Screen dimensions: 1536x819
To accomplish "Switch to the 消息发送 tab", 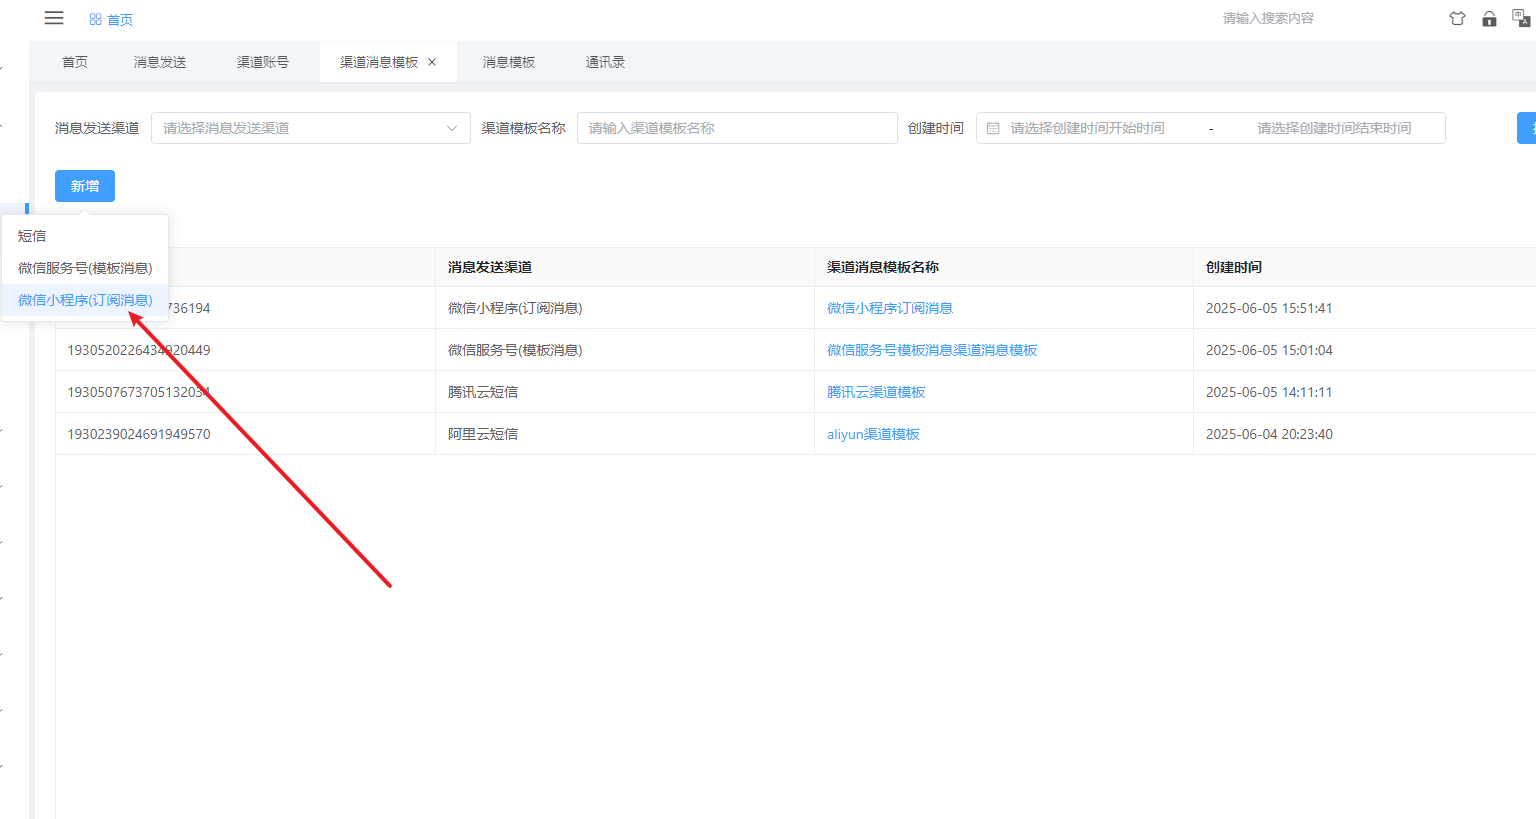I will pyautogui.click(x=160, y=62).
